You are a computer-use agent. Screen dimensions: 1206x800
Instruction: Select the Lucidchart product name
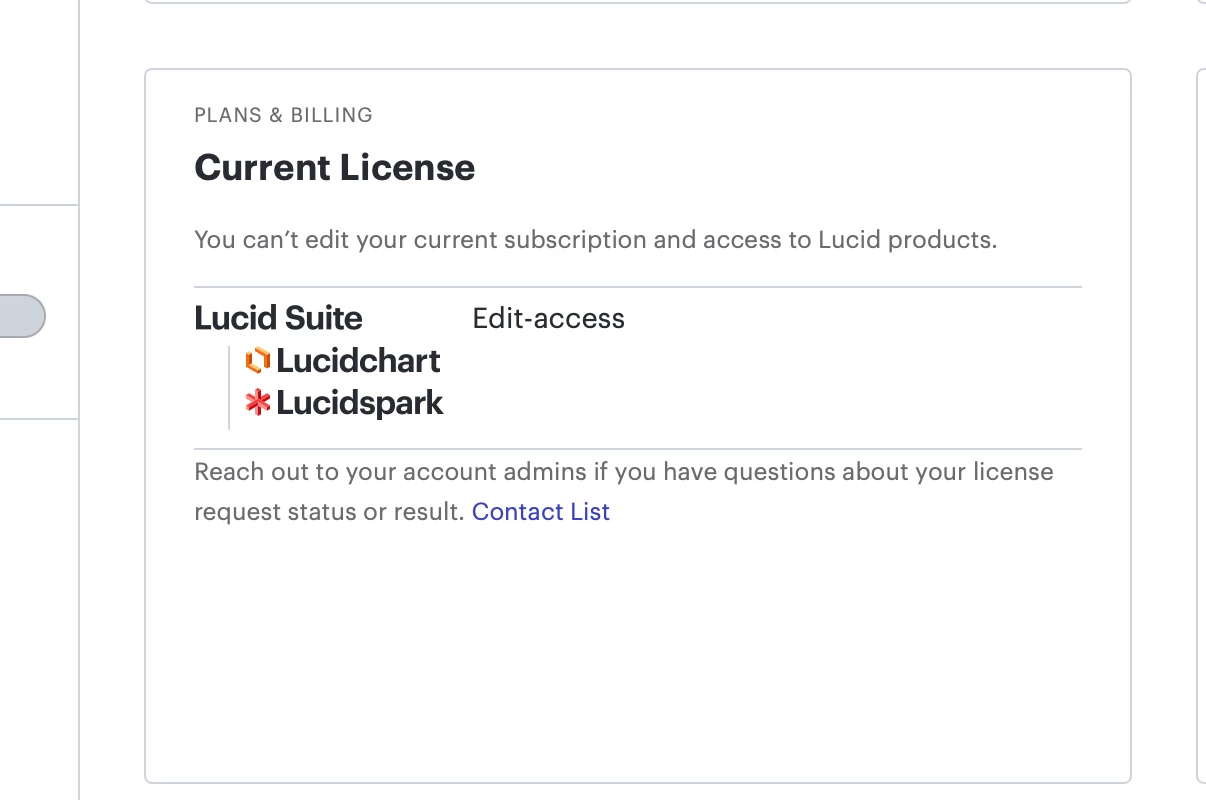[359, 360]
